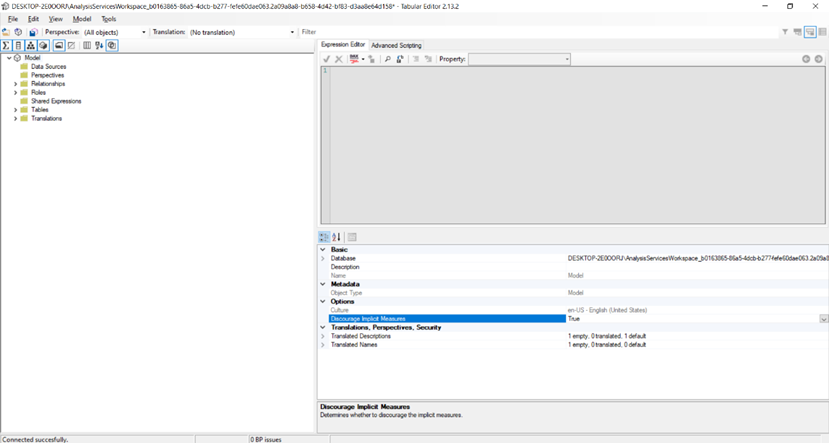The image size is (829, 443).
Task: Navigate back arrow in expression editor
Action: pos(806,59)
